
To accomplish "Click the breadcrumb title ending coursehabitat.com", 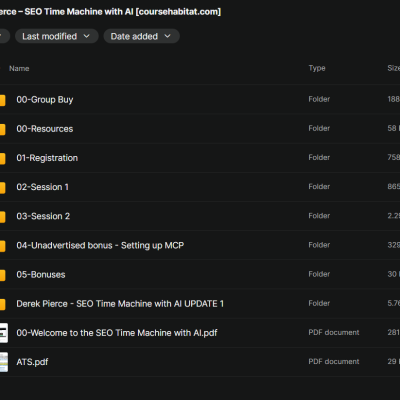I will pos(110,12).
